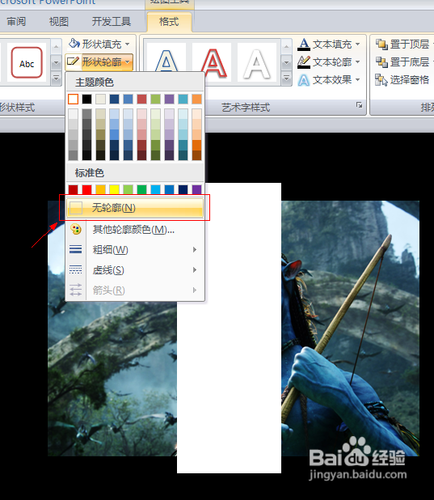Click the Weight line thickness icon
The height and width of the screenshot is (500, 434).
click(x=76, y=249)
